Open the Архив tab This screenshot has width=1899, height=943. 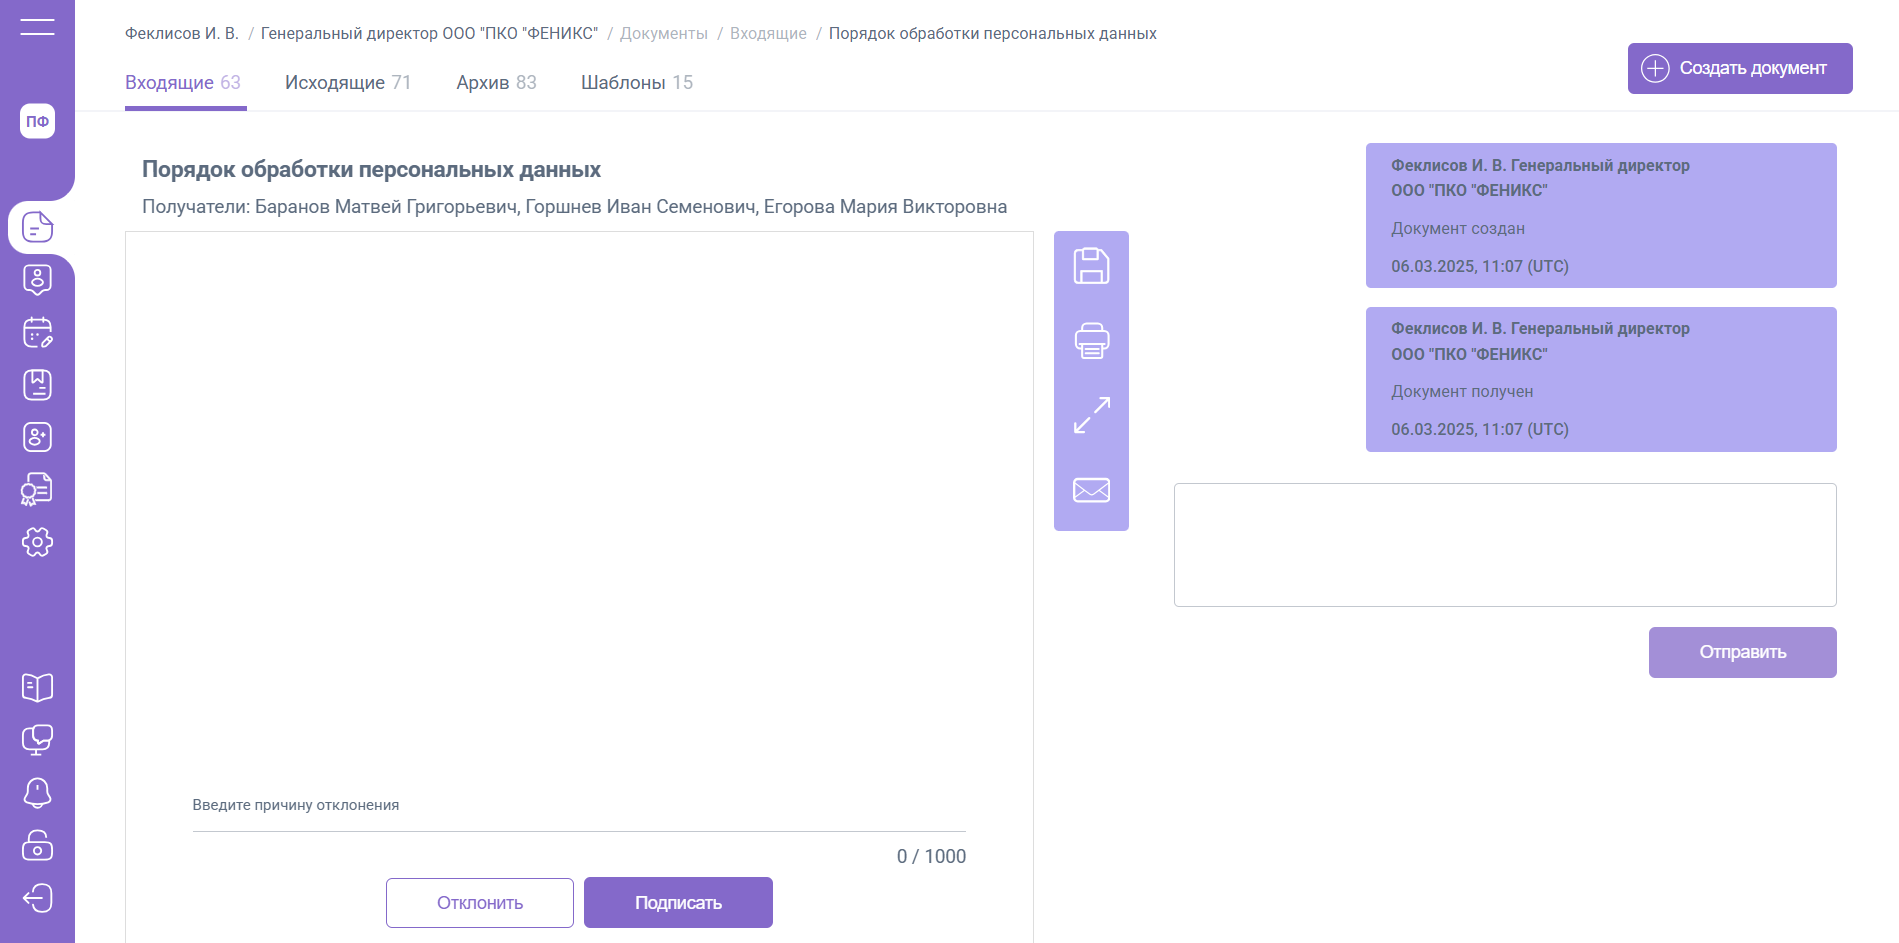click(x=496, y=83)
